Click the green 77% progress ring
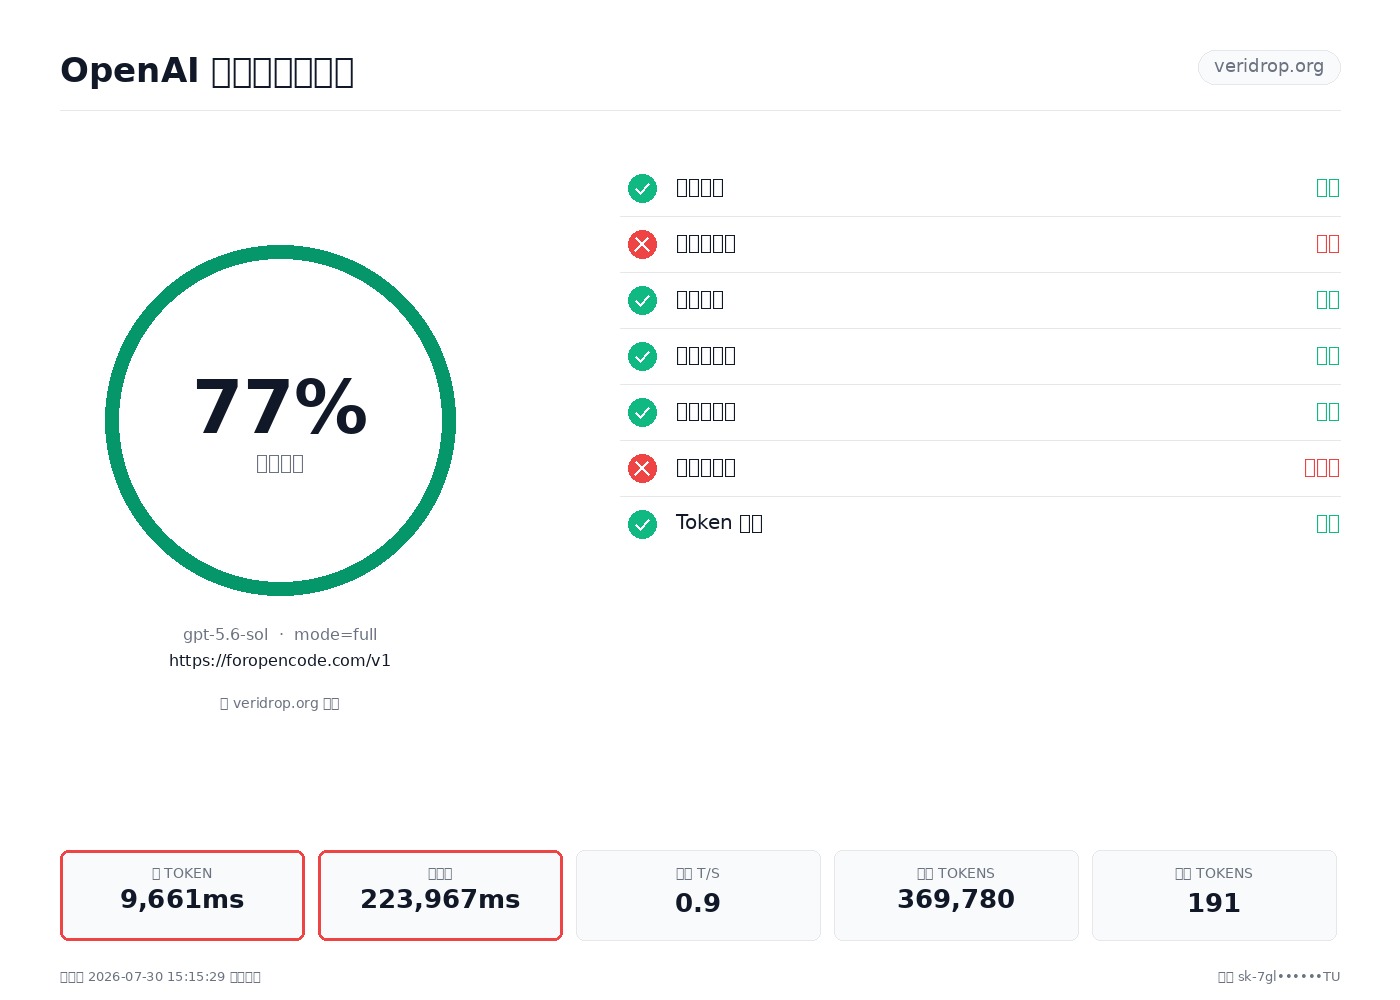Viewport: 1400px width, 1000px height. pos(280,420)
